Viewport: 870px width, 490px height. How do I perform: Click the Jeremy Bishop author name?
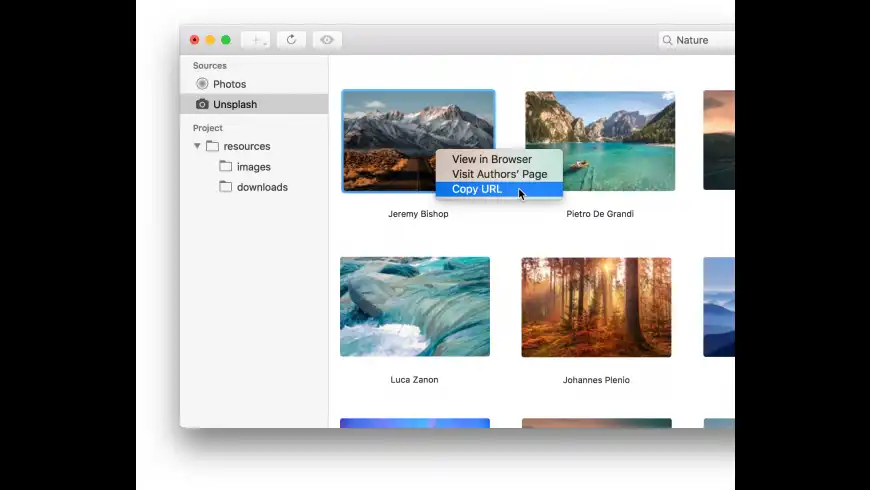coord(418,214)
